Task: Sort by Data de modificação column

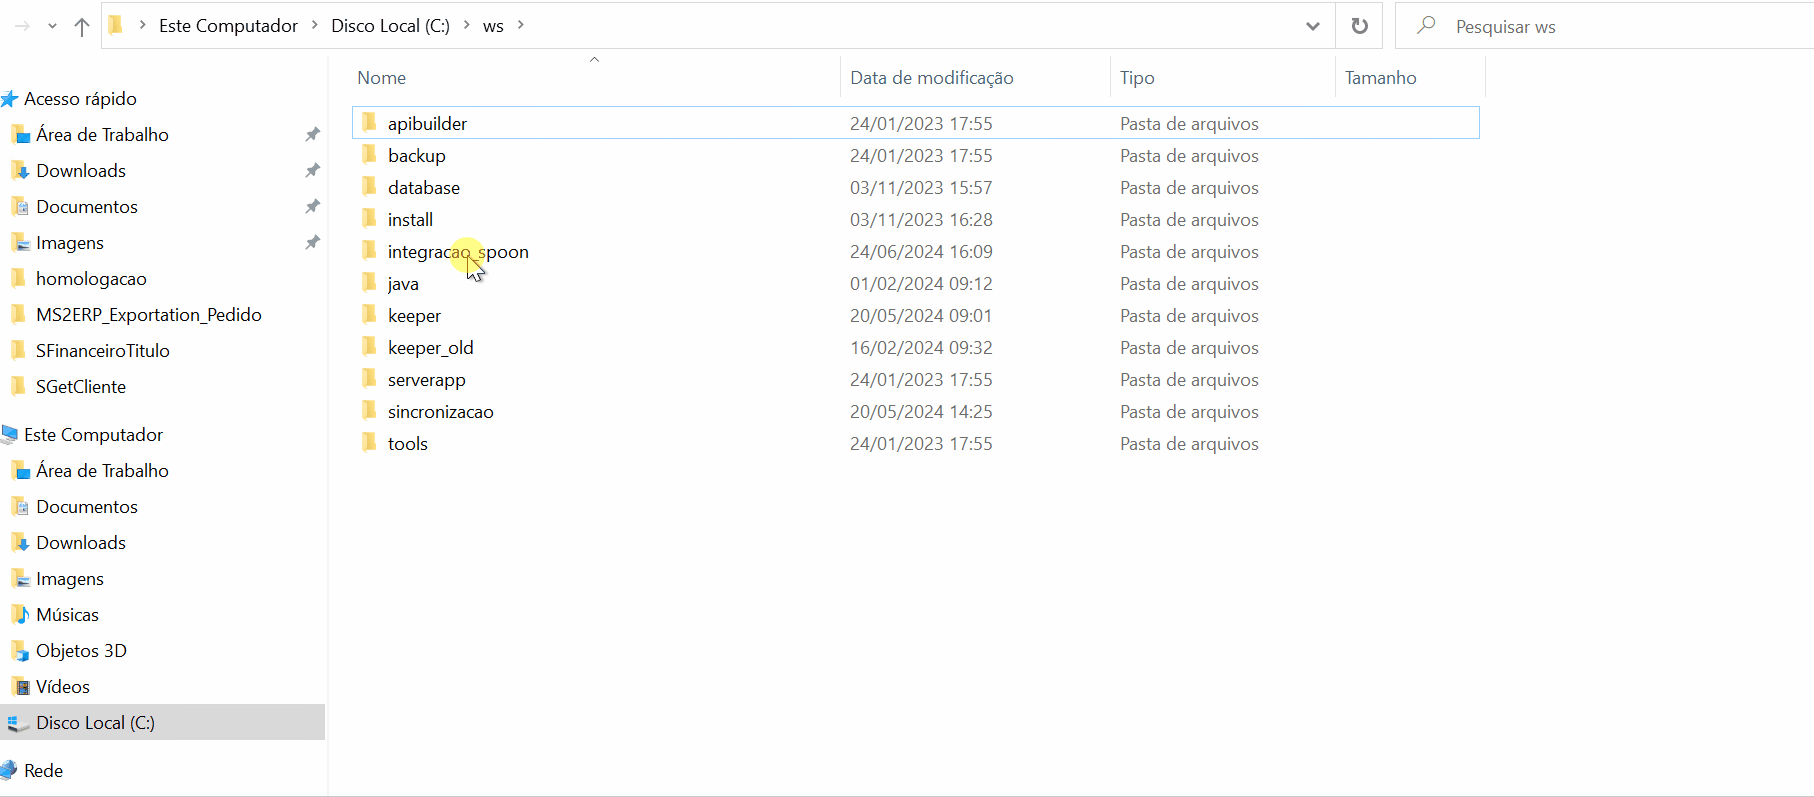Action: (x=931, y=78)
